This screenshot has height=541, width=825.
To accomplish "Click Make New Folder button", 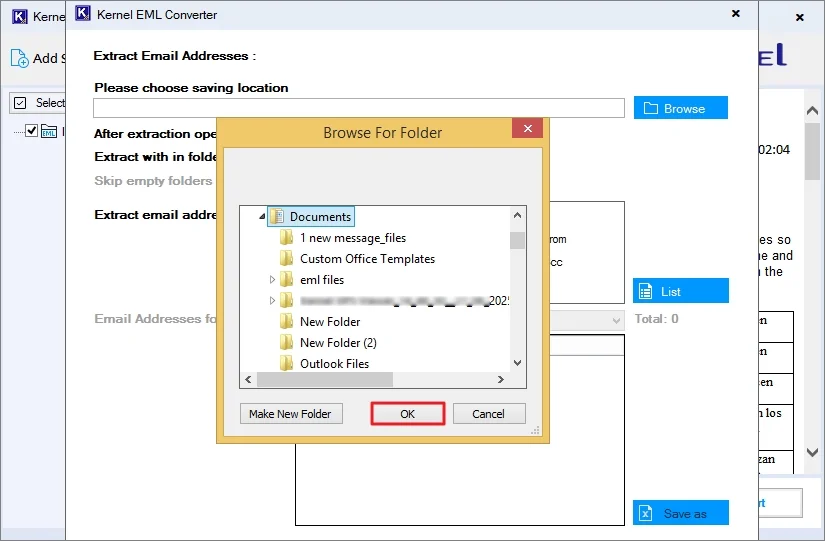I will pyautogui.click(x=290, y=414).
